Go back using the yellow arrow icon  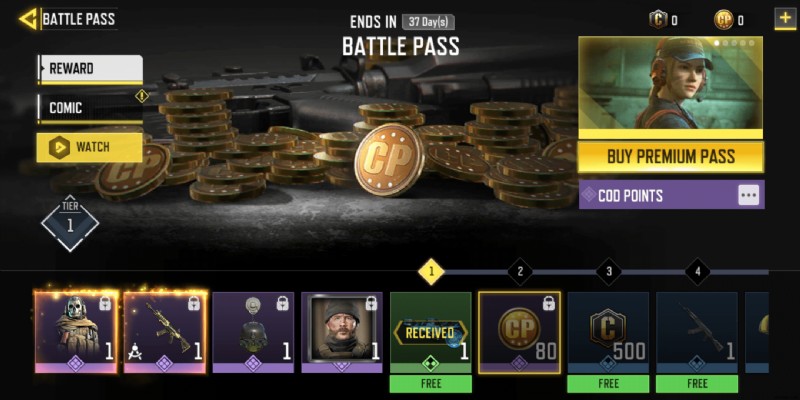[28, 19]
